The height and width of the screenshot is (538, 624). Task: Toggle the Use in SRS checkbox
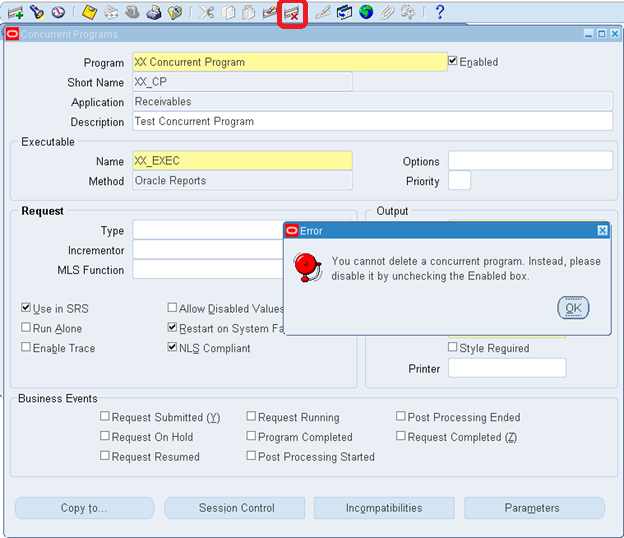[x=26, y=308]
